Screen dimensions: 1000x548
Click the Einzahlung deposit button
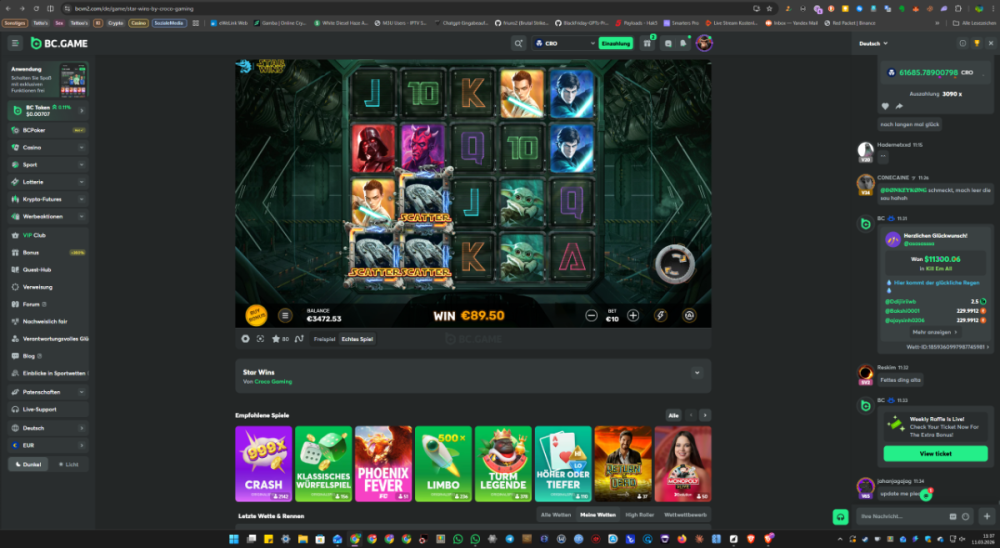pyautogui.click(x=615, y=43)
